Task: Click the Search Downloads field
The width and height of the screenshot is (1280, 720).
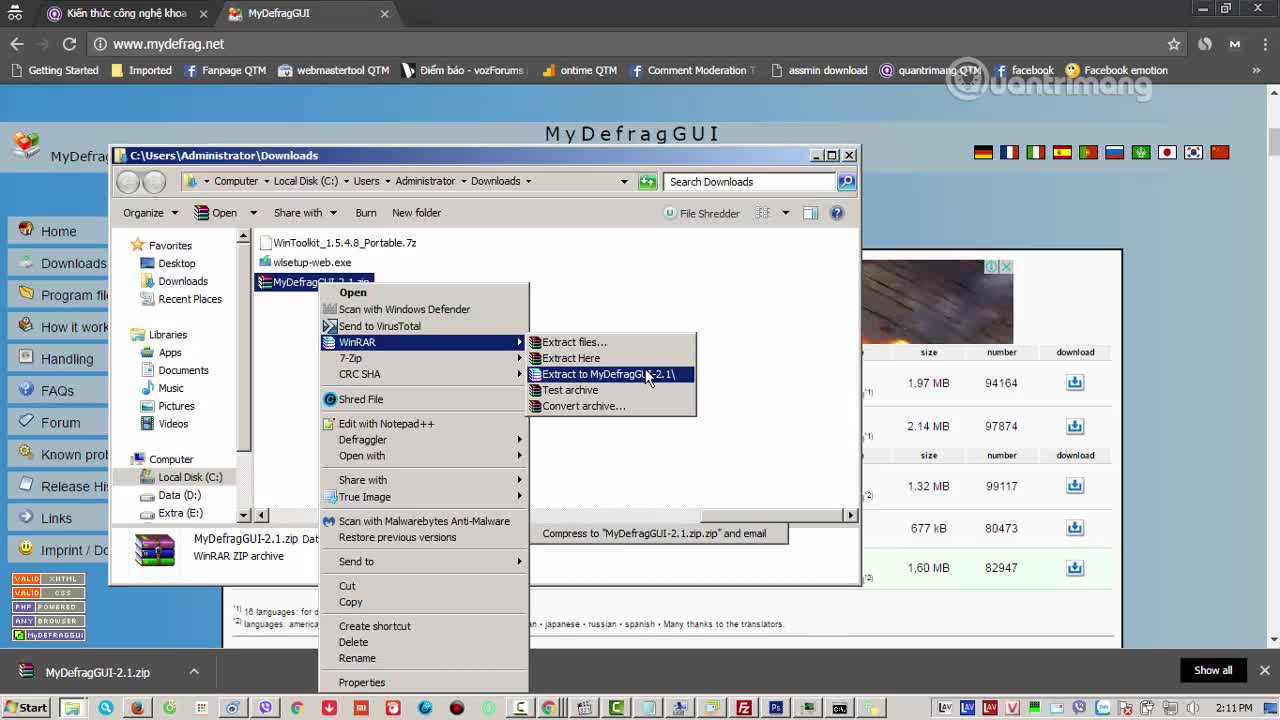Action: point(750,181)
